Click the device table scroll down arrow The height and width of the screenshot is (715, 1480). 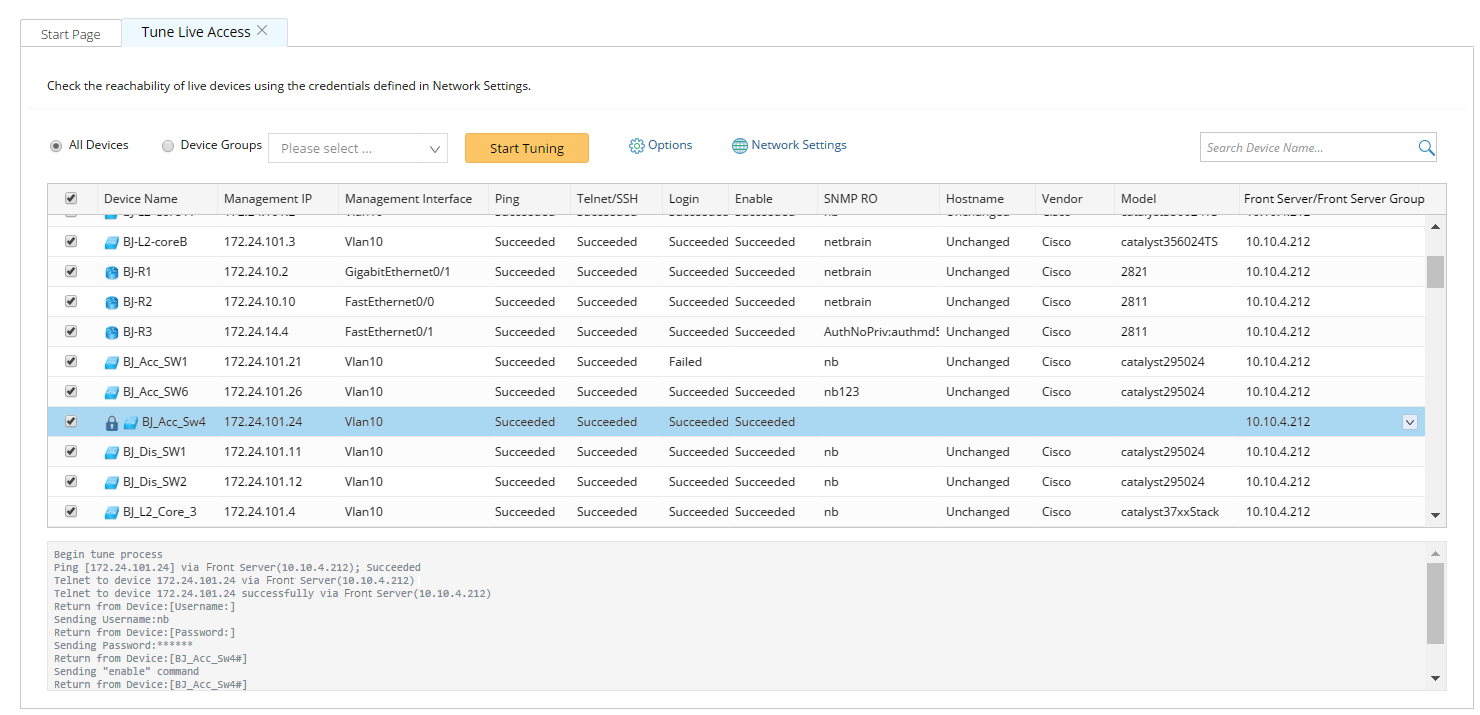(1436, 515)
